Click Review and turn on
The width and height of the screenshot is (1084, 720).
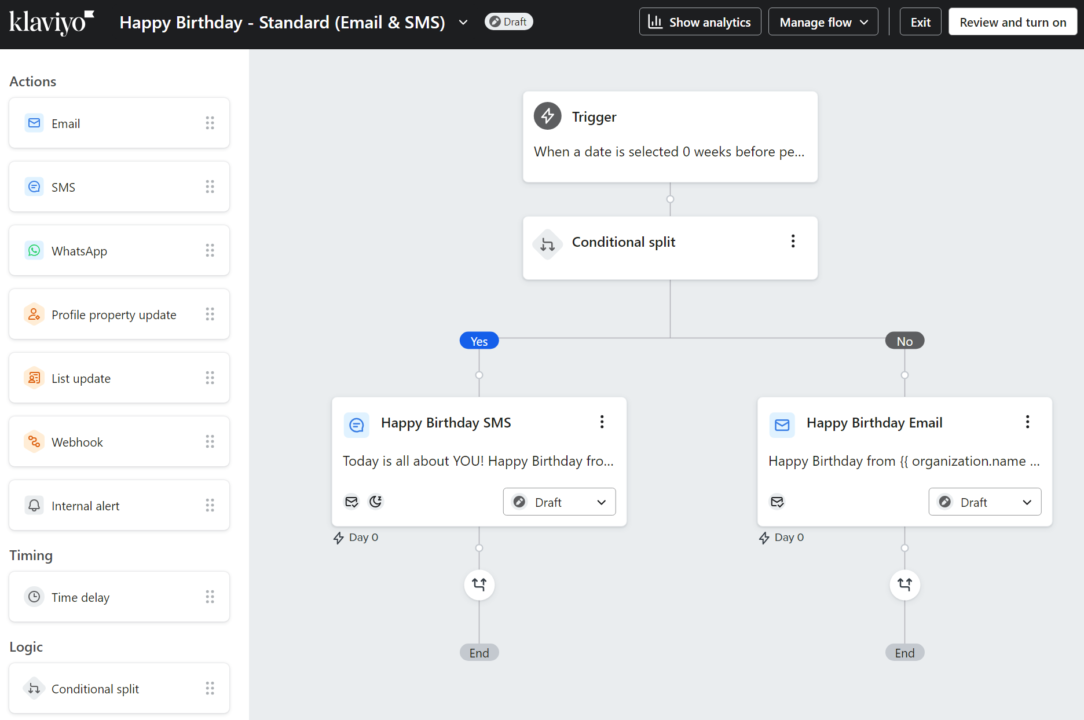coord(1012,21)
